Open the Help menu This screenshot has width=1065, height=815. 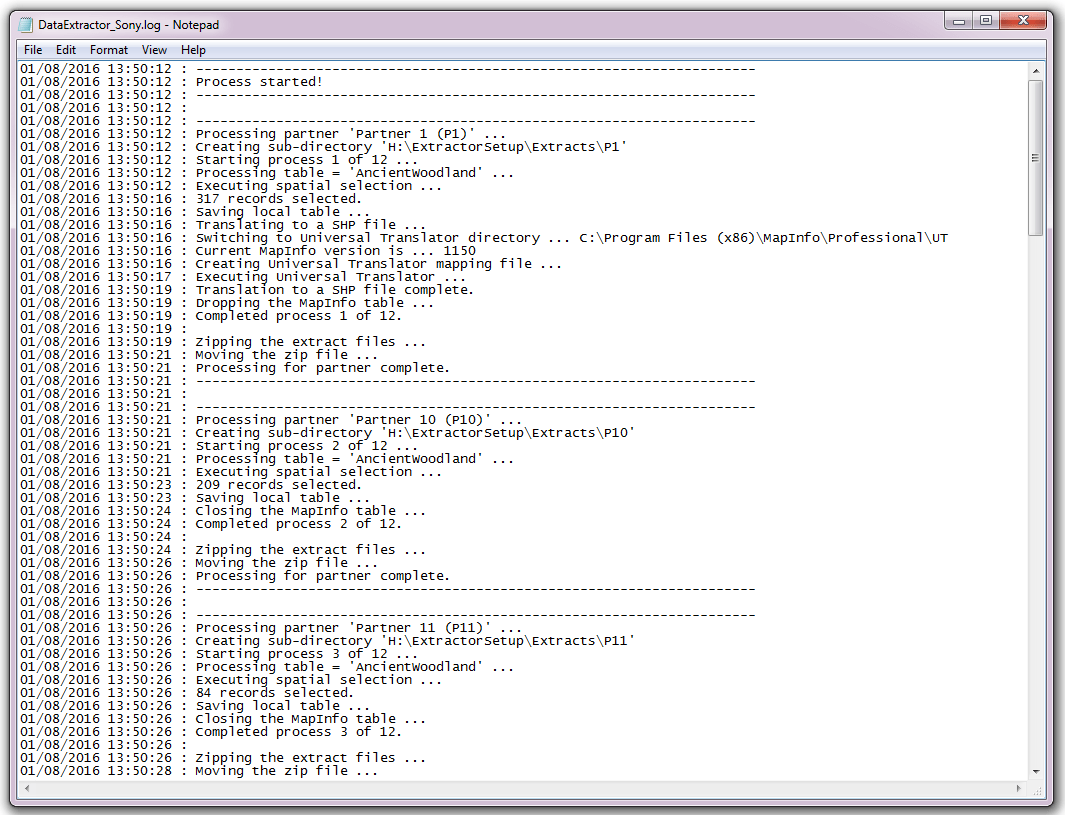[x=193, y=49]
